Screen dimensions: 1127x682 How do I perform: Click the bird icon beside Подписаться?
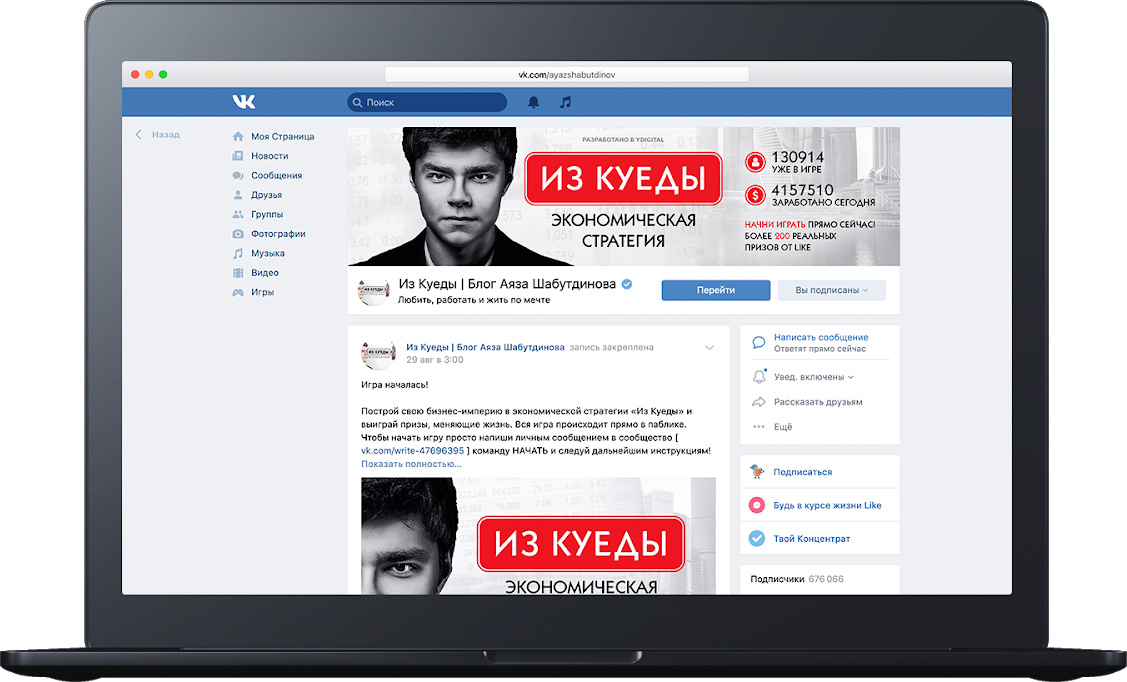pos(757,471)
